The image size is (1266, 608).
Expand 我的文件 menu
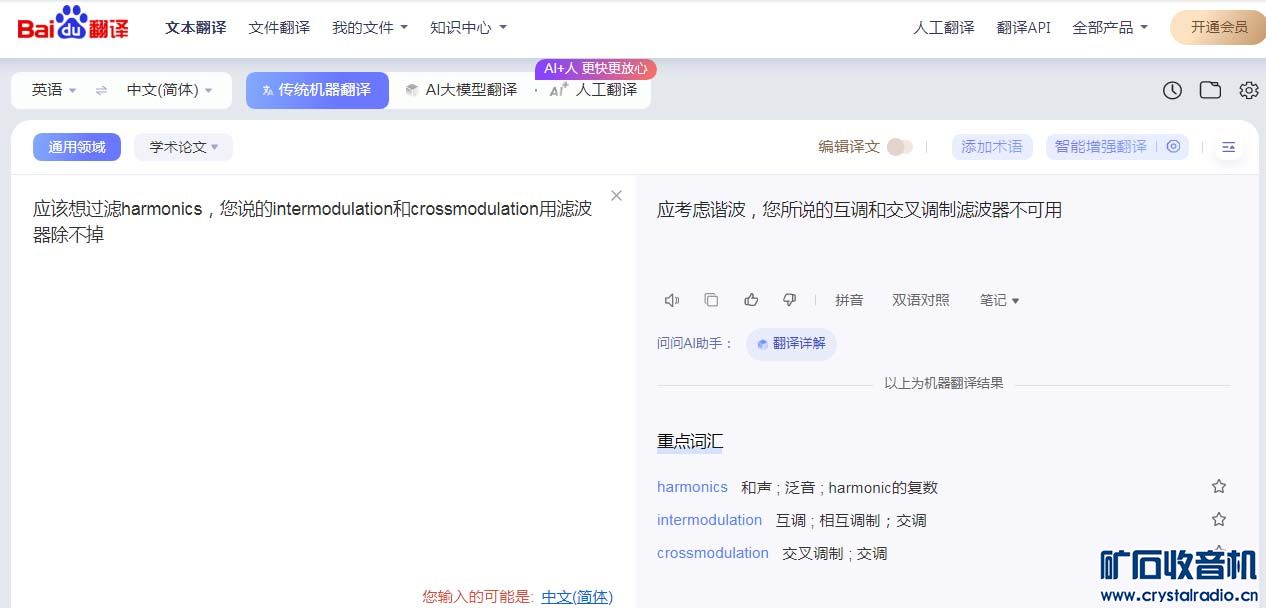370,28
